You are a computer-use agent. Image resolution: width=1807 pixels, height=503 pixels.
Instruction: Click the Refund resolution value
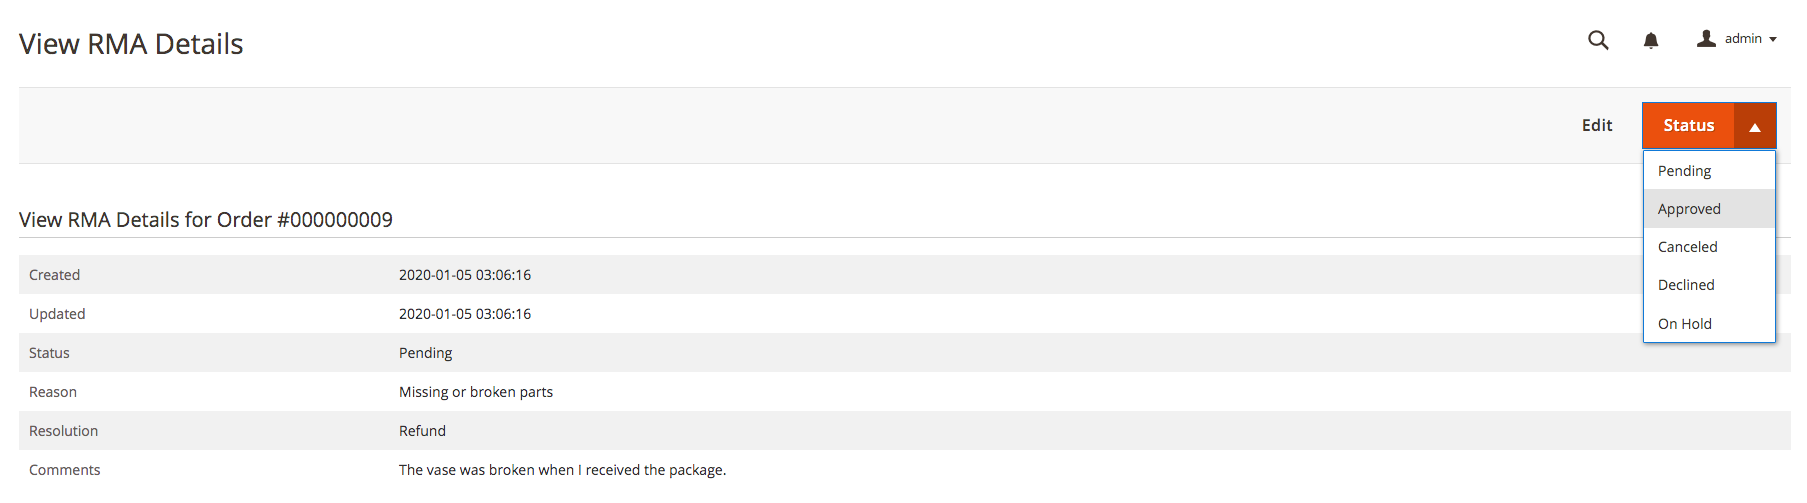coord(422,431)
